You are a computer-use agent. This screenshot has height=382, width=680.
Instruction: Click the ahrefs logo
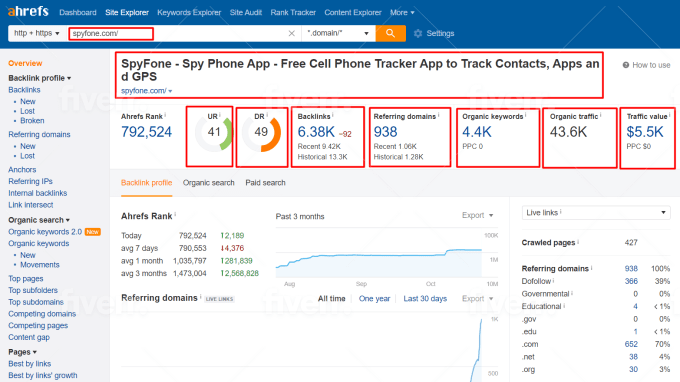28,11
